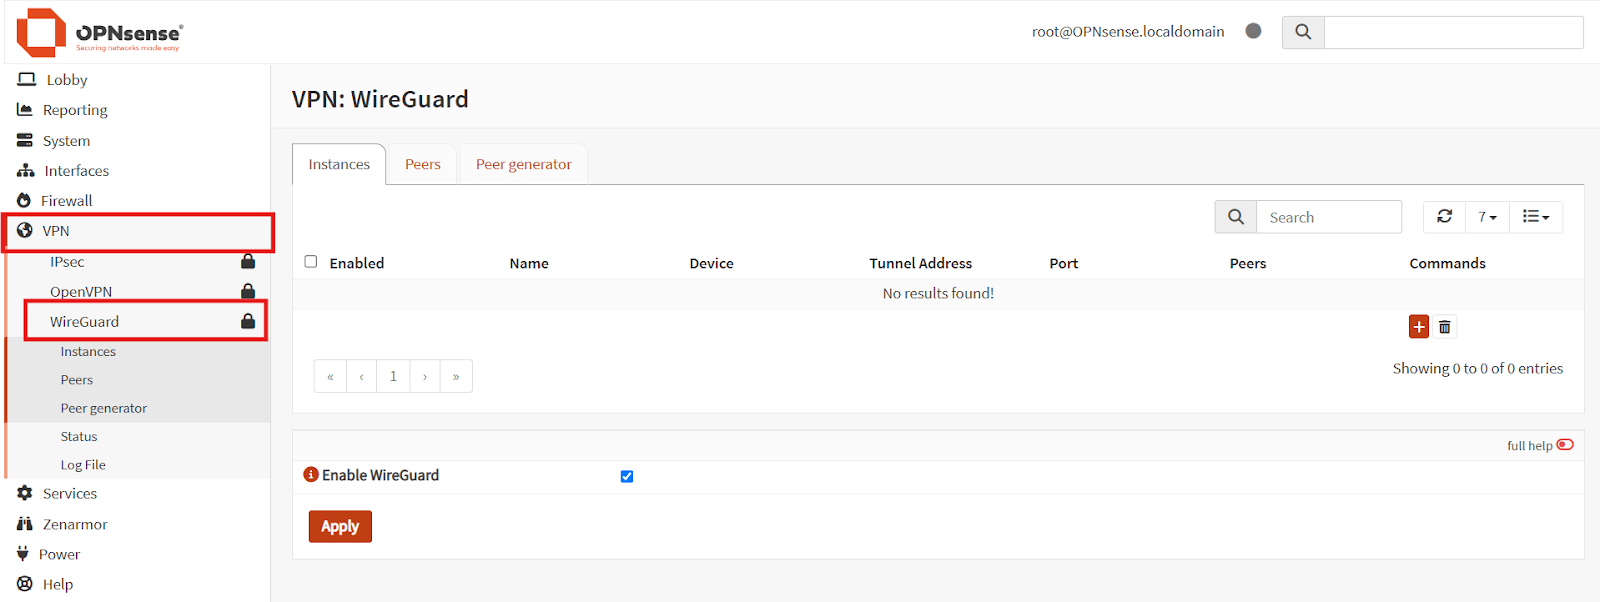Open Log File in the sidebar
Viewport: 1600px width, 602px height.
pos(83,465)
